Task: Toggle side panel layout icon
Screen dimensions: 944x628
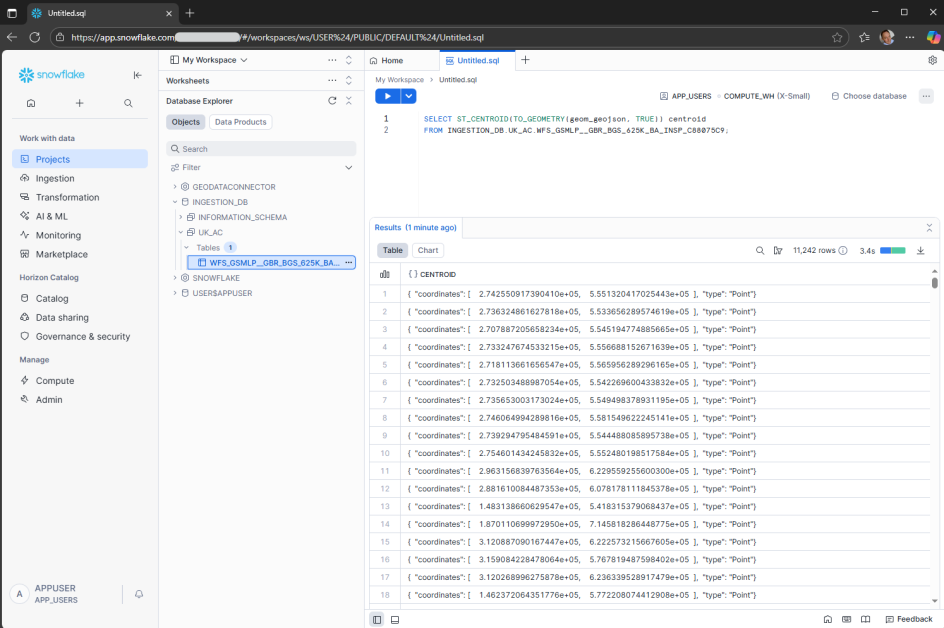Action: pyautogui.click(x=377, y=620)
